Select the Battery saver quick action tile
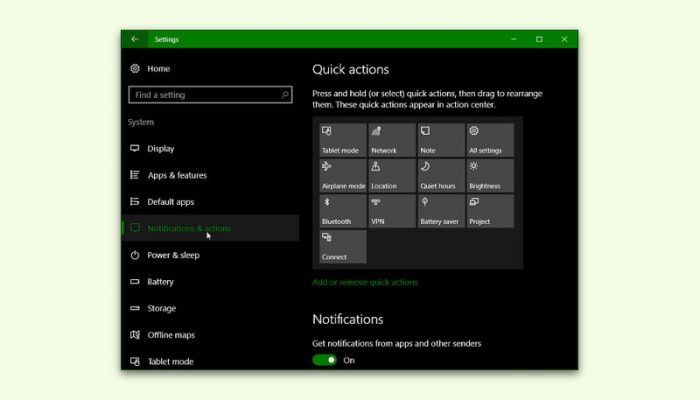This screenshot has height=400, width=700. 441,211
